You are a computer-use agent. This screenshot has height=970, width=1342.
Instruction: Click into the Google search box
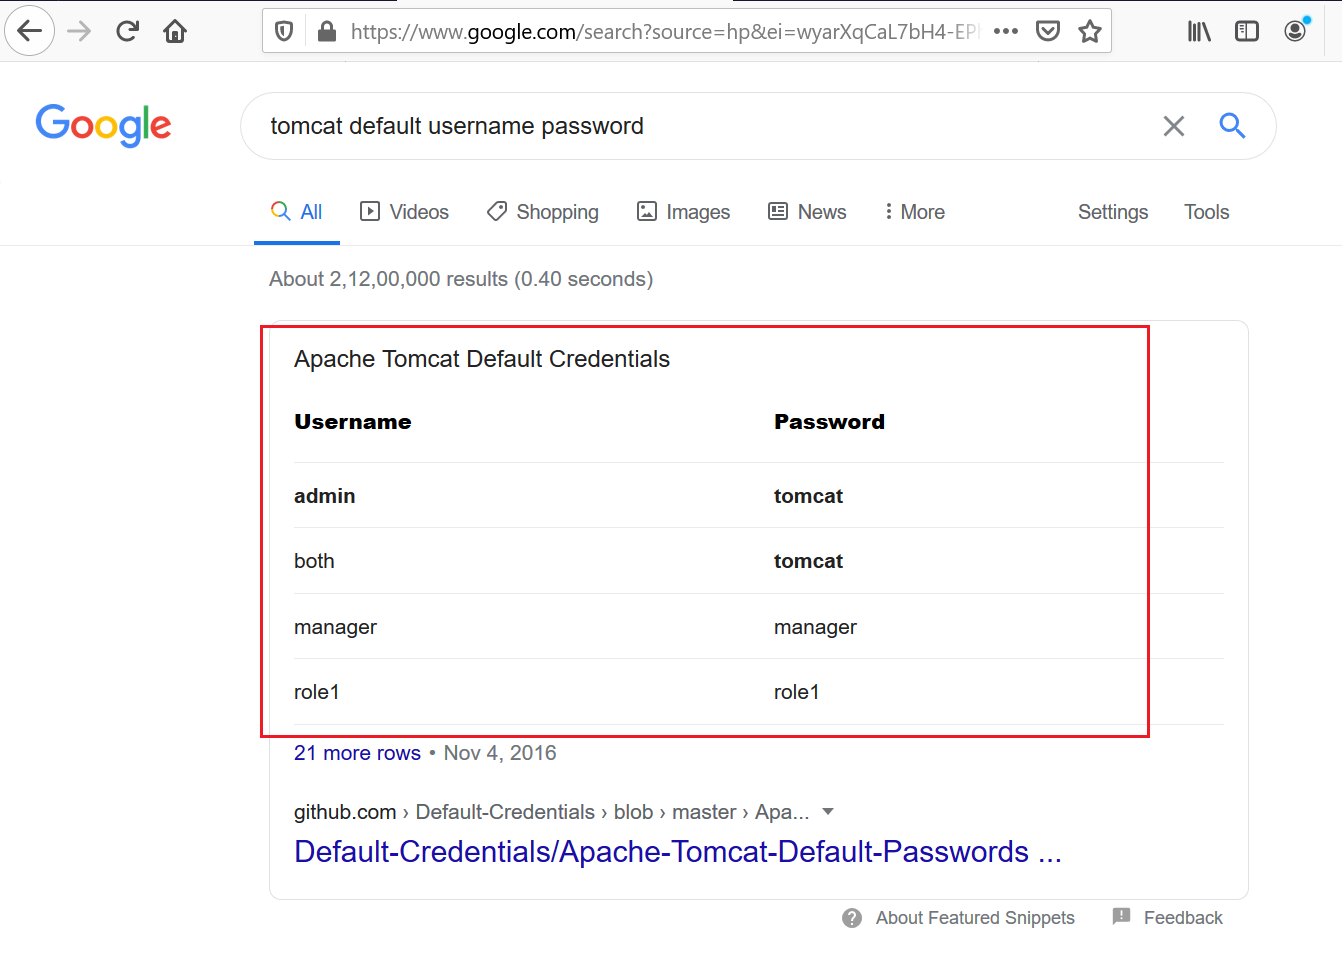(x=700, y=126)
